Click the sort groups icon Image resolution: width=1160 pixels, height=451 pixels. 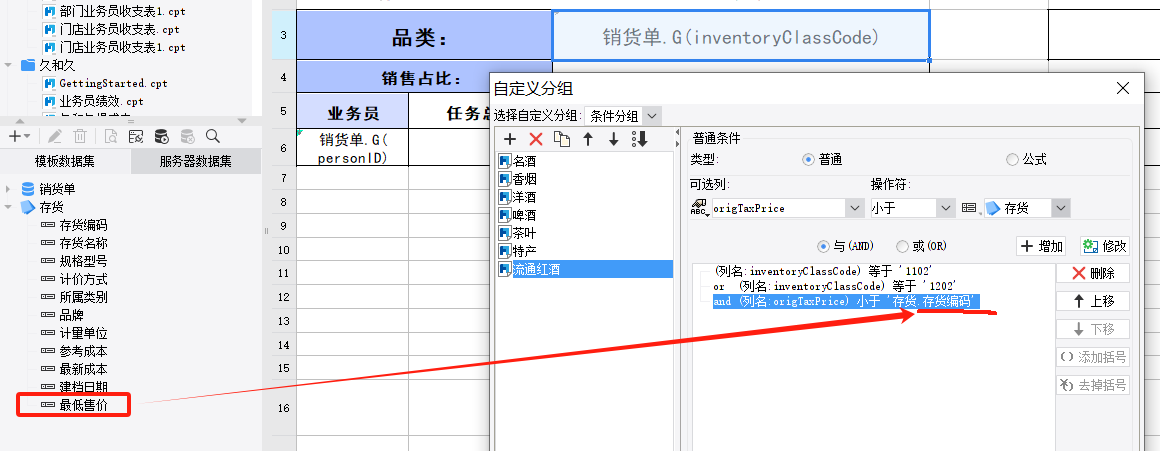[640, 139]
